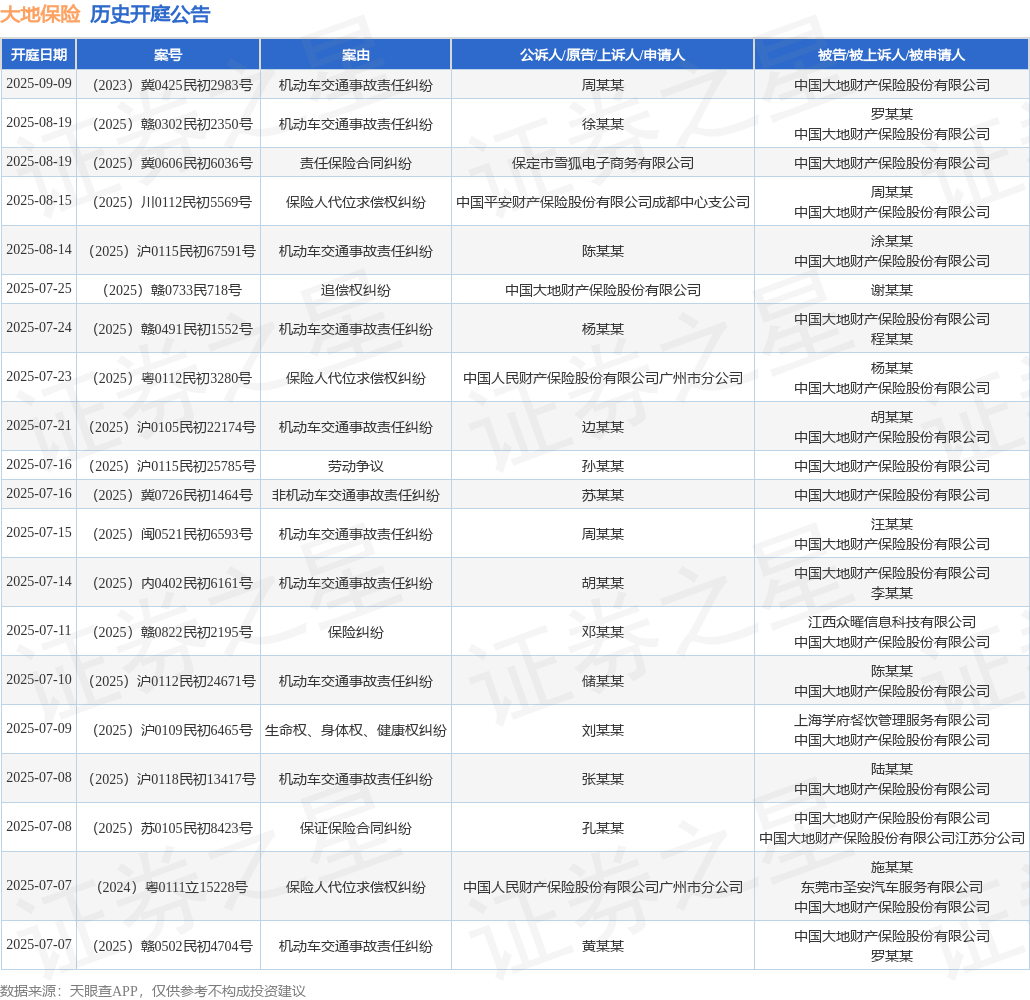Viewport: 1030px width, 1000px height.
Task: Select plaintiff 苏某某
Action: (x=602, y=495)
